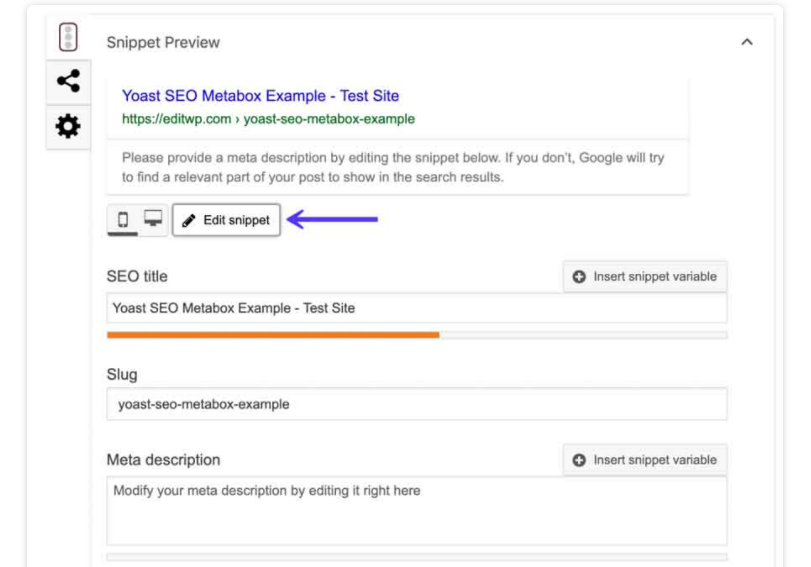Click the Meta description text area
The height and width of the screenshot is (567, 811).
tap(416, 510)
